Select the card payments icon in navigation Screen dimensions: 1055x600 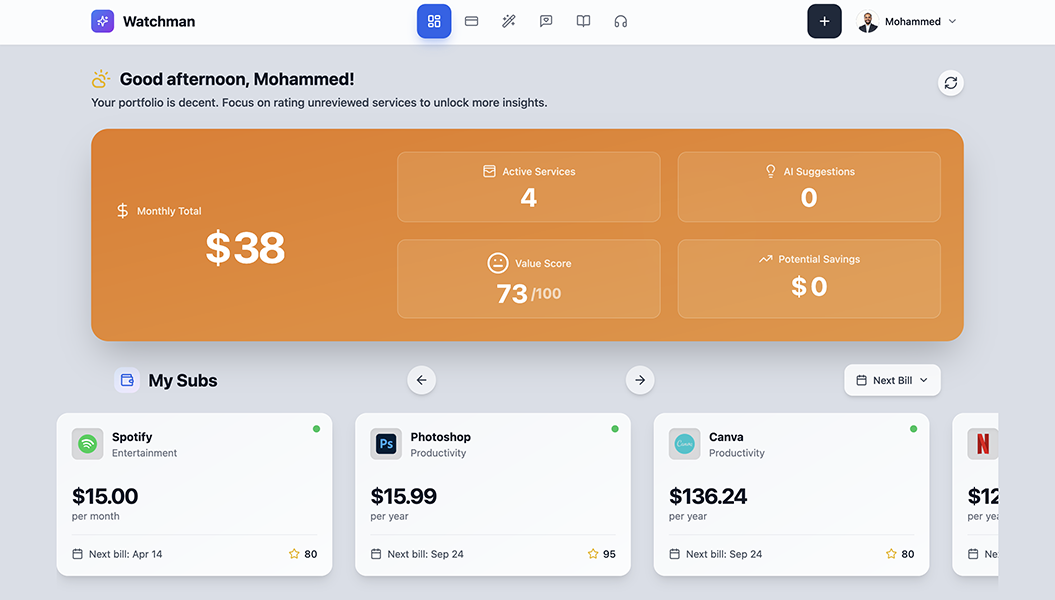(471, 21)
